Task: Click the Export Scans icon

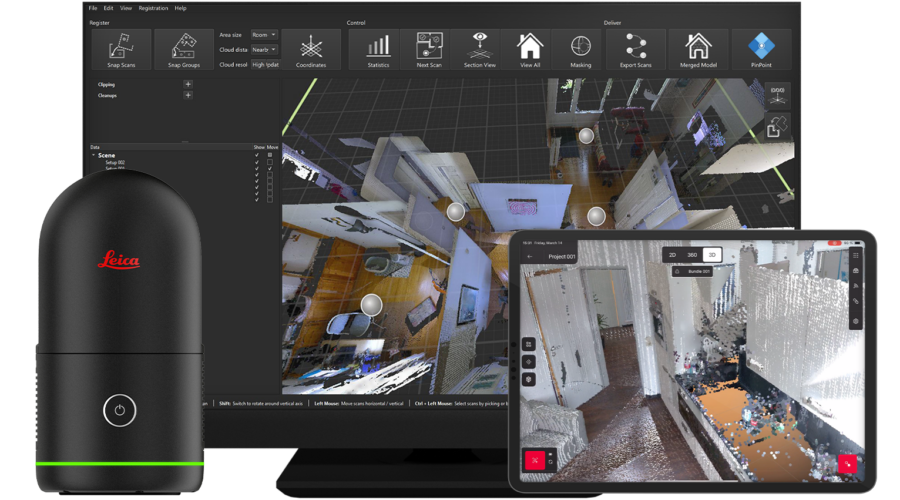Action: [636, 49]
